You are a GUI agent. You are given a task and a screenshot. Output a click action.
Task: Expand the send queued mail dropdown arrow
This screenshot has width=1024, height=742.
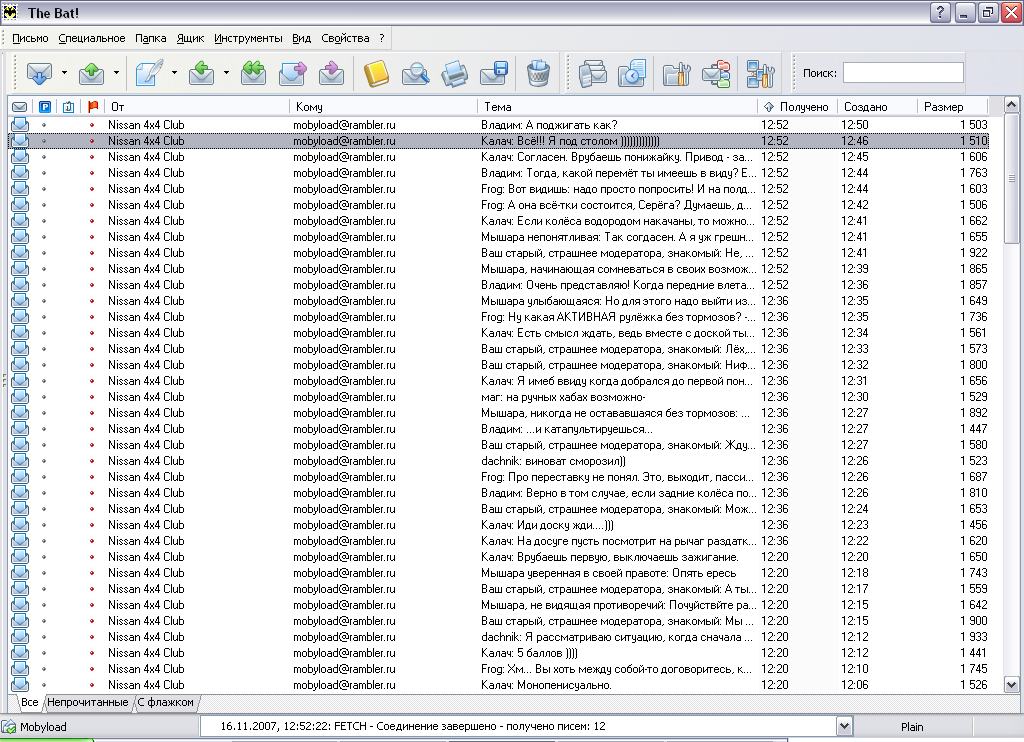[116, 73]
